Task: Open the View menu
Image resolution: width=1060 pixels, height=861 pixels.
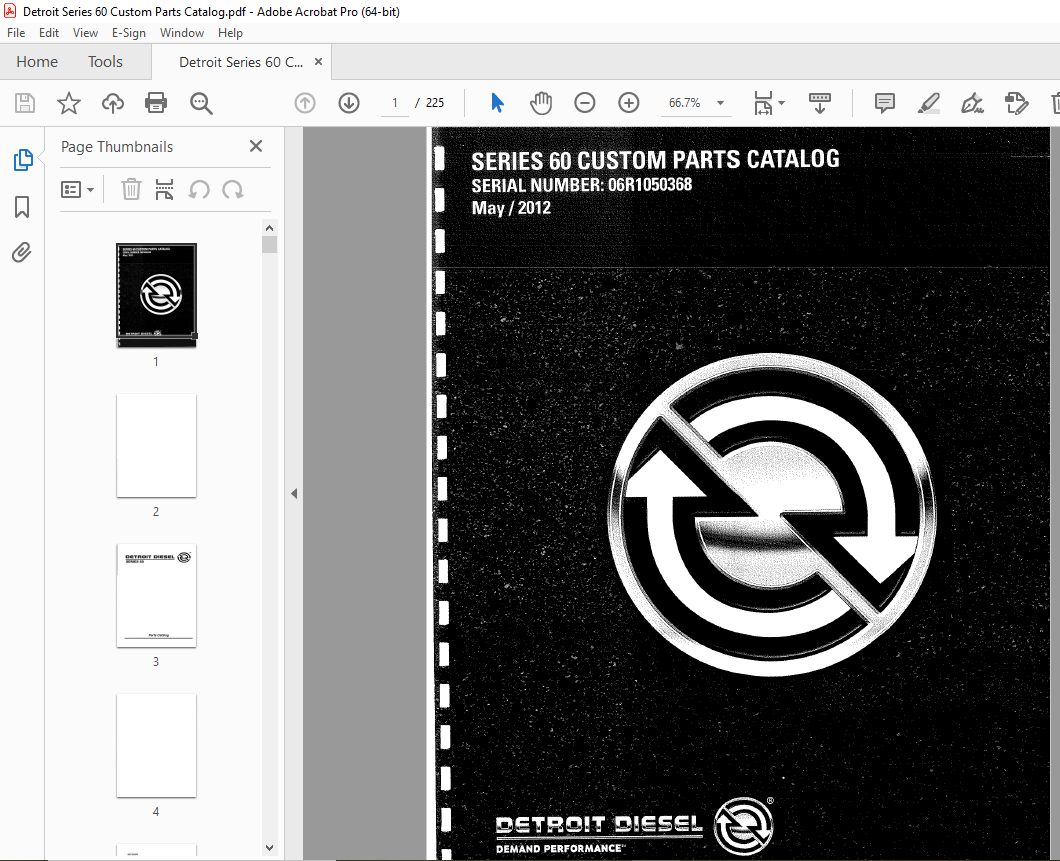Action: coord(85,32)
